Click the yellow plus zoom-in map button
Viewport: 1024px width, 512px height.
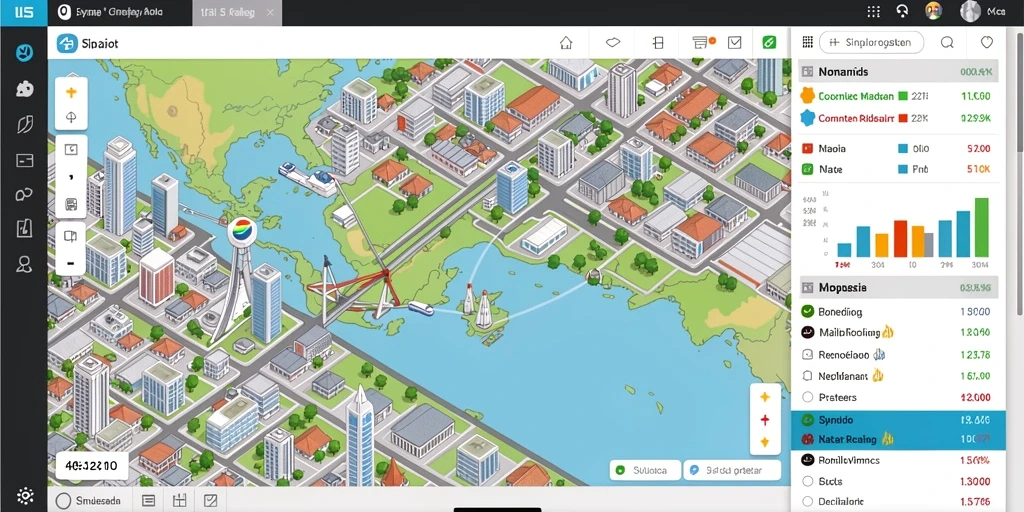71,93
